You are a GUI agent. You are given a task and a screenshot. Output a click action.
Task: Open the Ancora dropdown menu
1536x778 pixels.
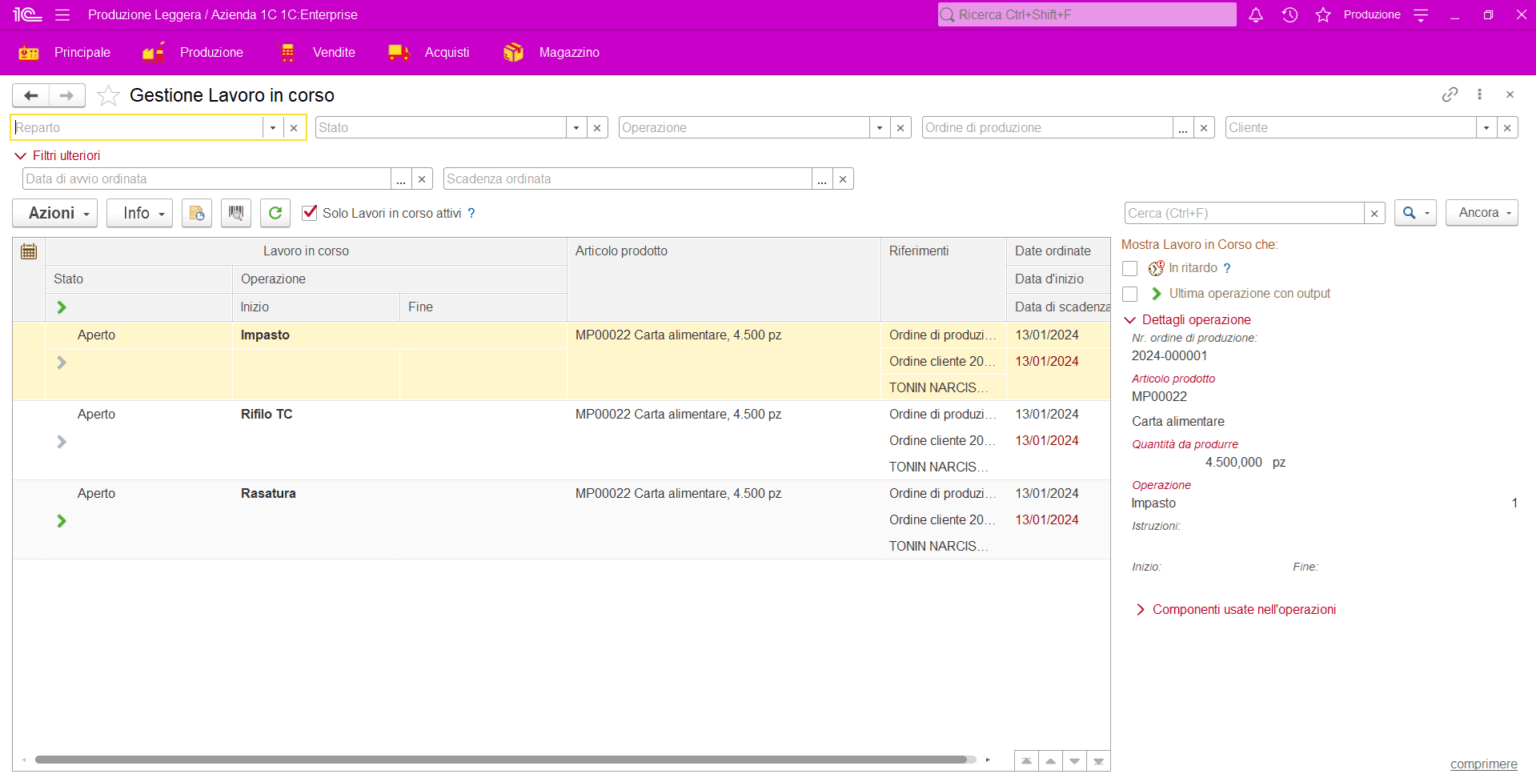(1482, 213)
